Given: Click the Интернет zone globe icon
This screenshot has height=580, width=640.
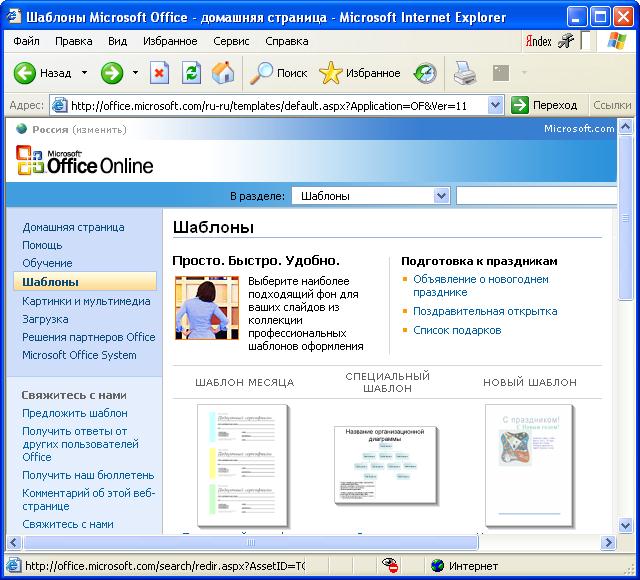Looking at the screenshot, I should pos(437,566).
